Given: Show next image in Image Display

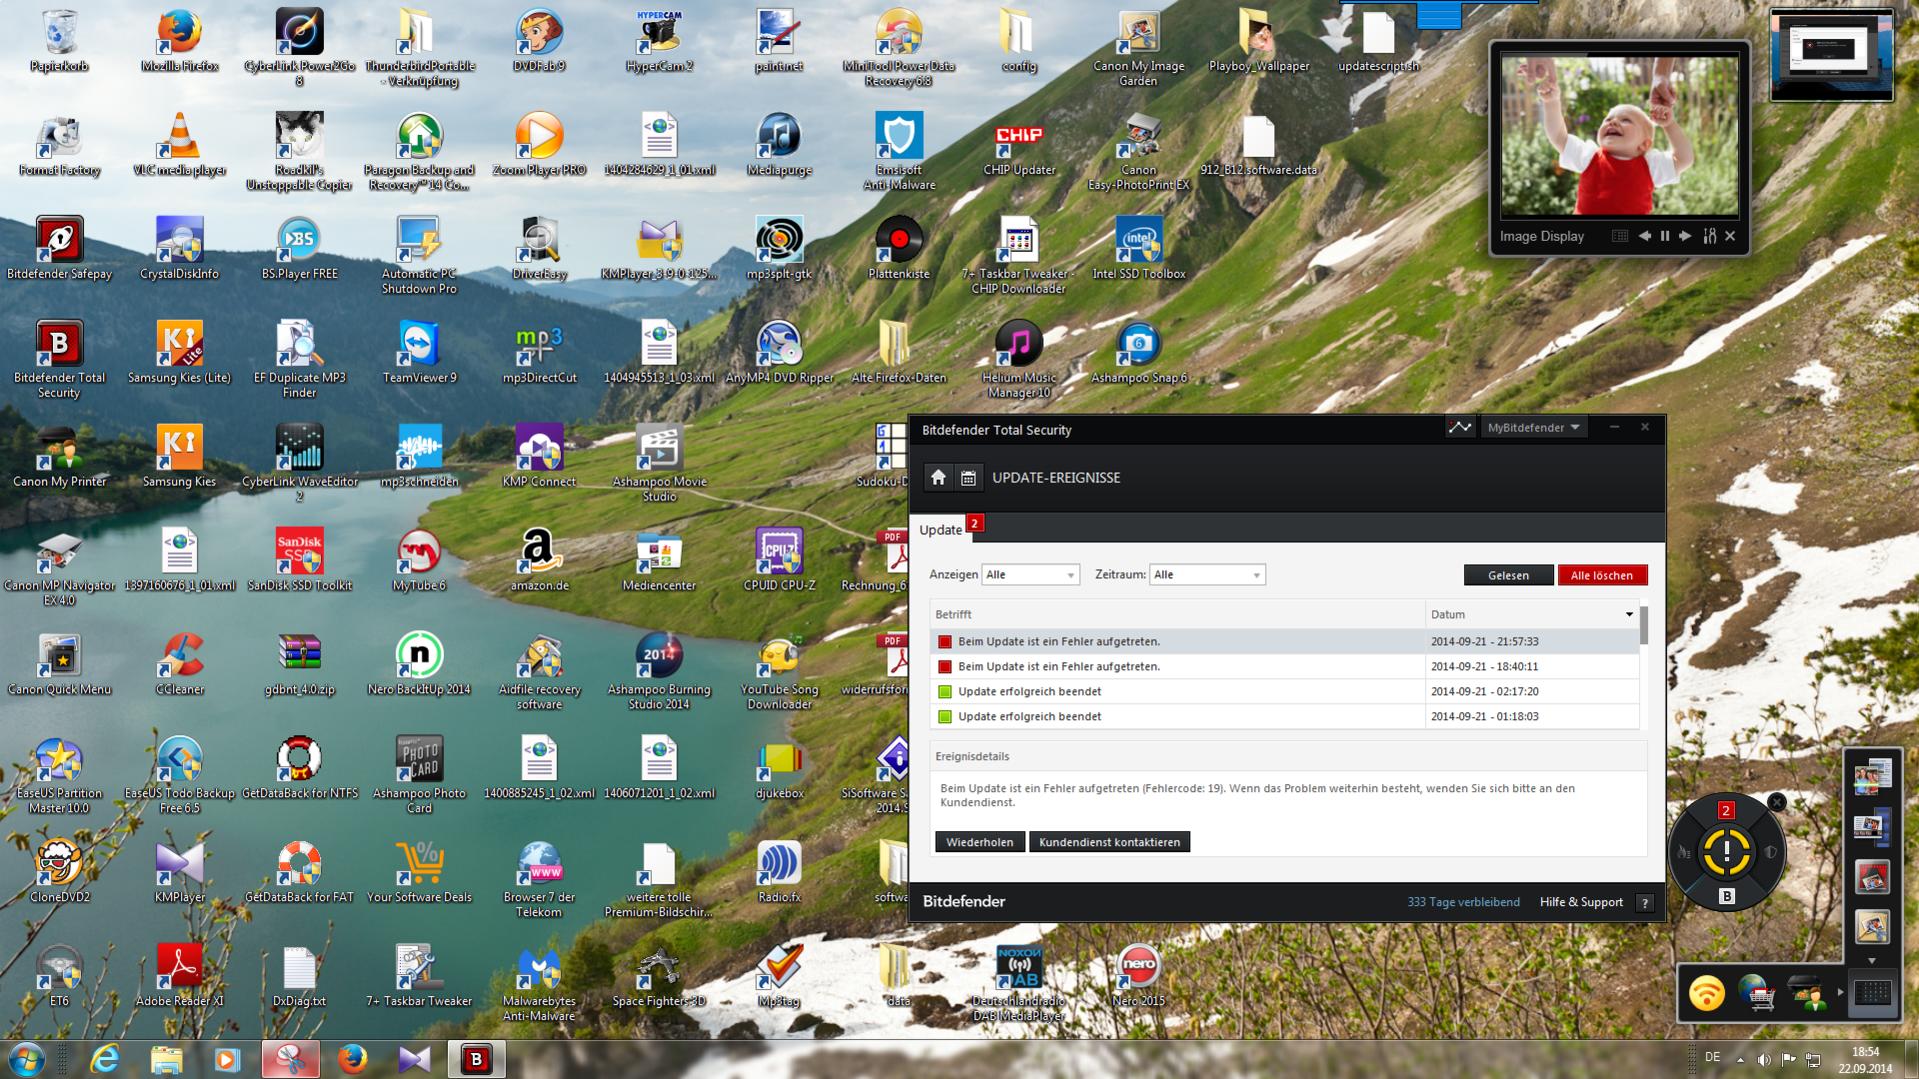Looking at the screenshot, I should point(1685,237).
